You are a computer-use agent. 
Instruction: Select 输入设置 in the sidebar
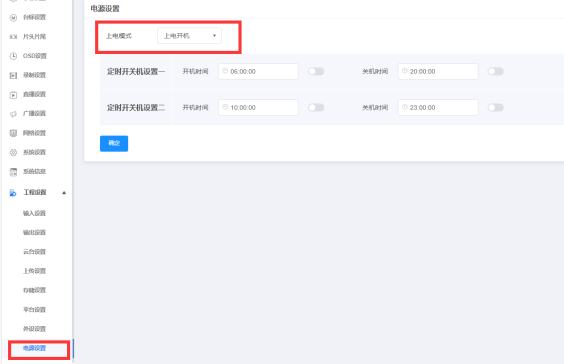[x=35, y=213]
